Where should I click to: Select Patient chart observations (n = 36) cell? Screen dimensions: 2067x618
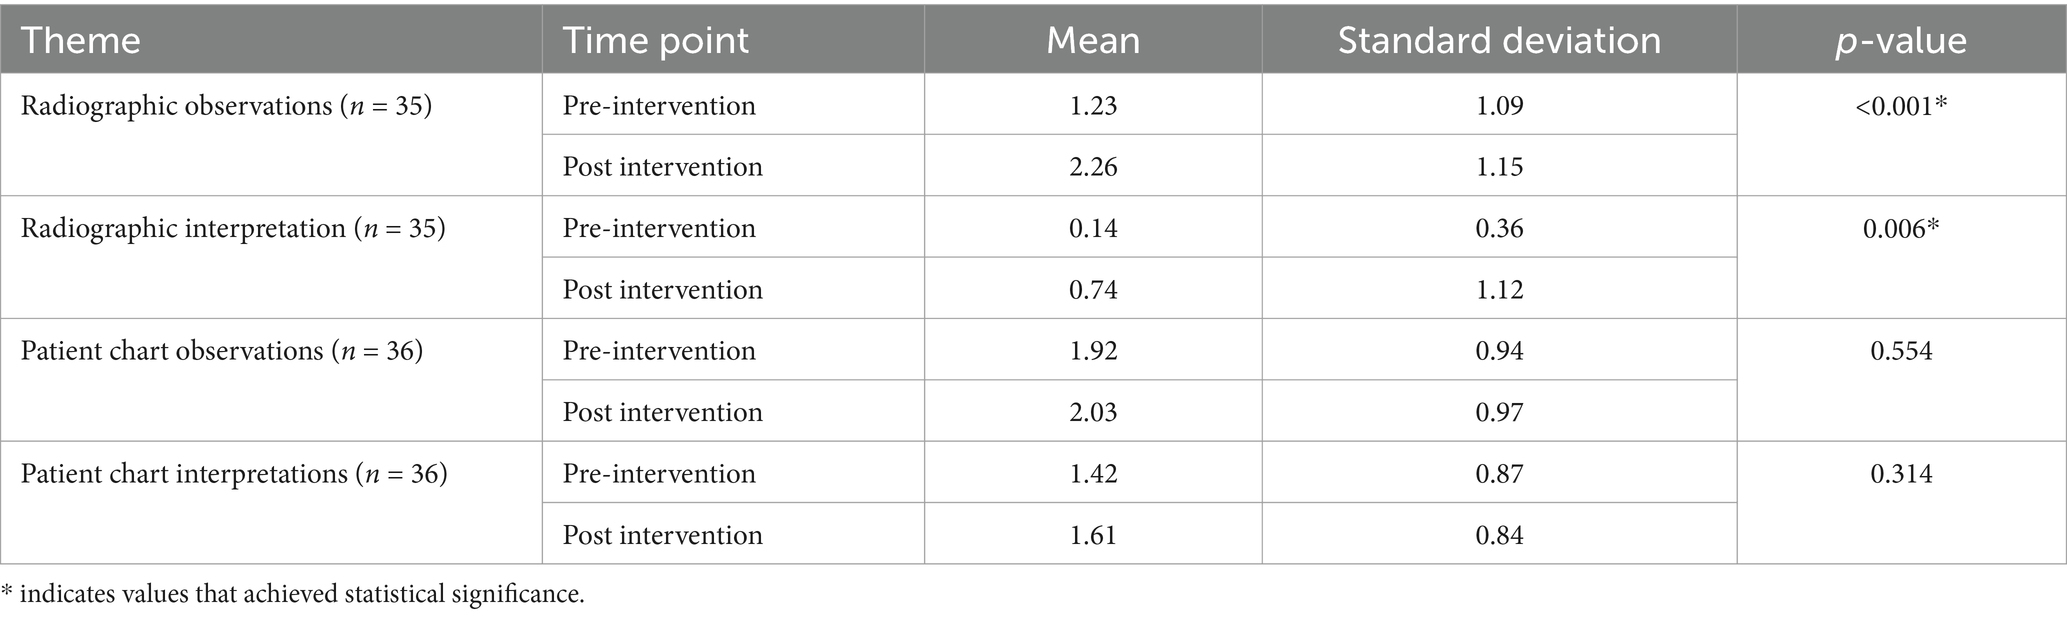click(271, 380)
